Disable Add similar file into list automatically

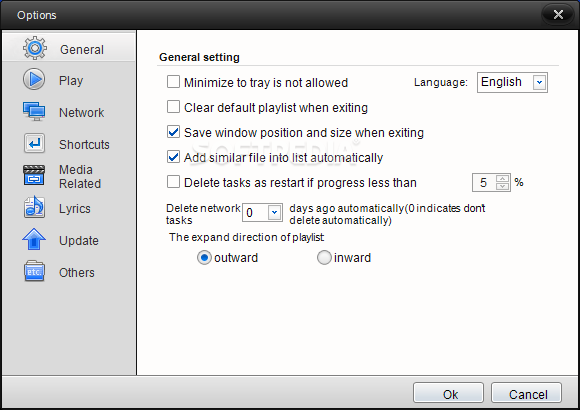point(173,157)
